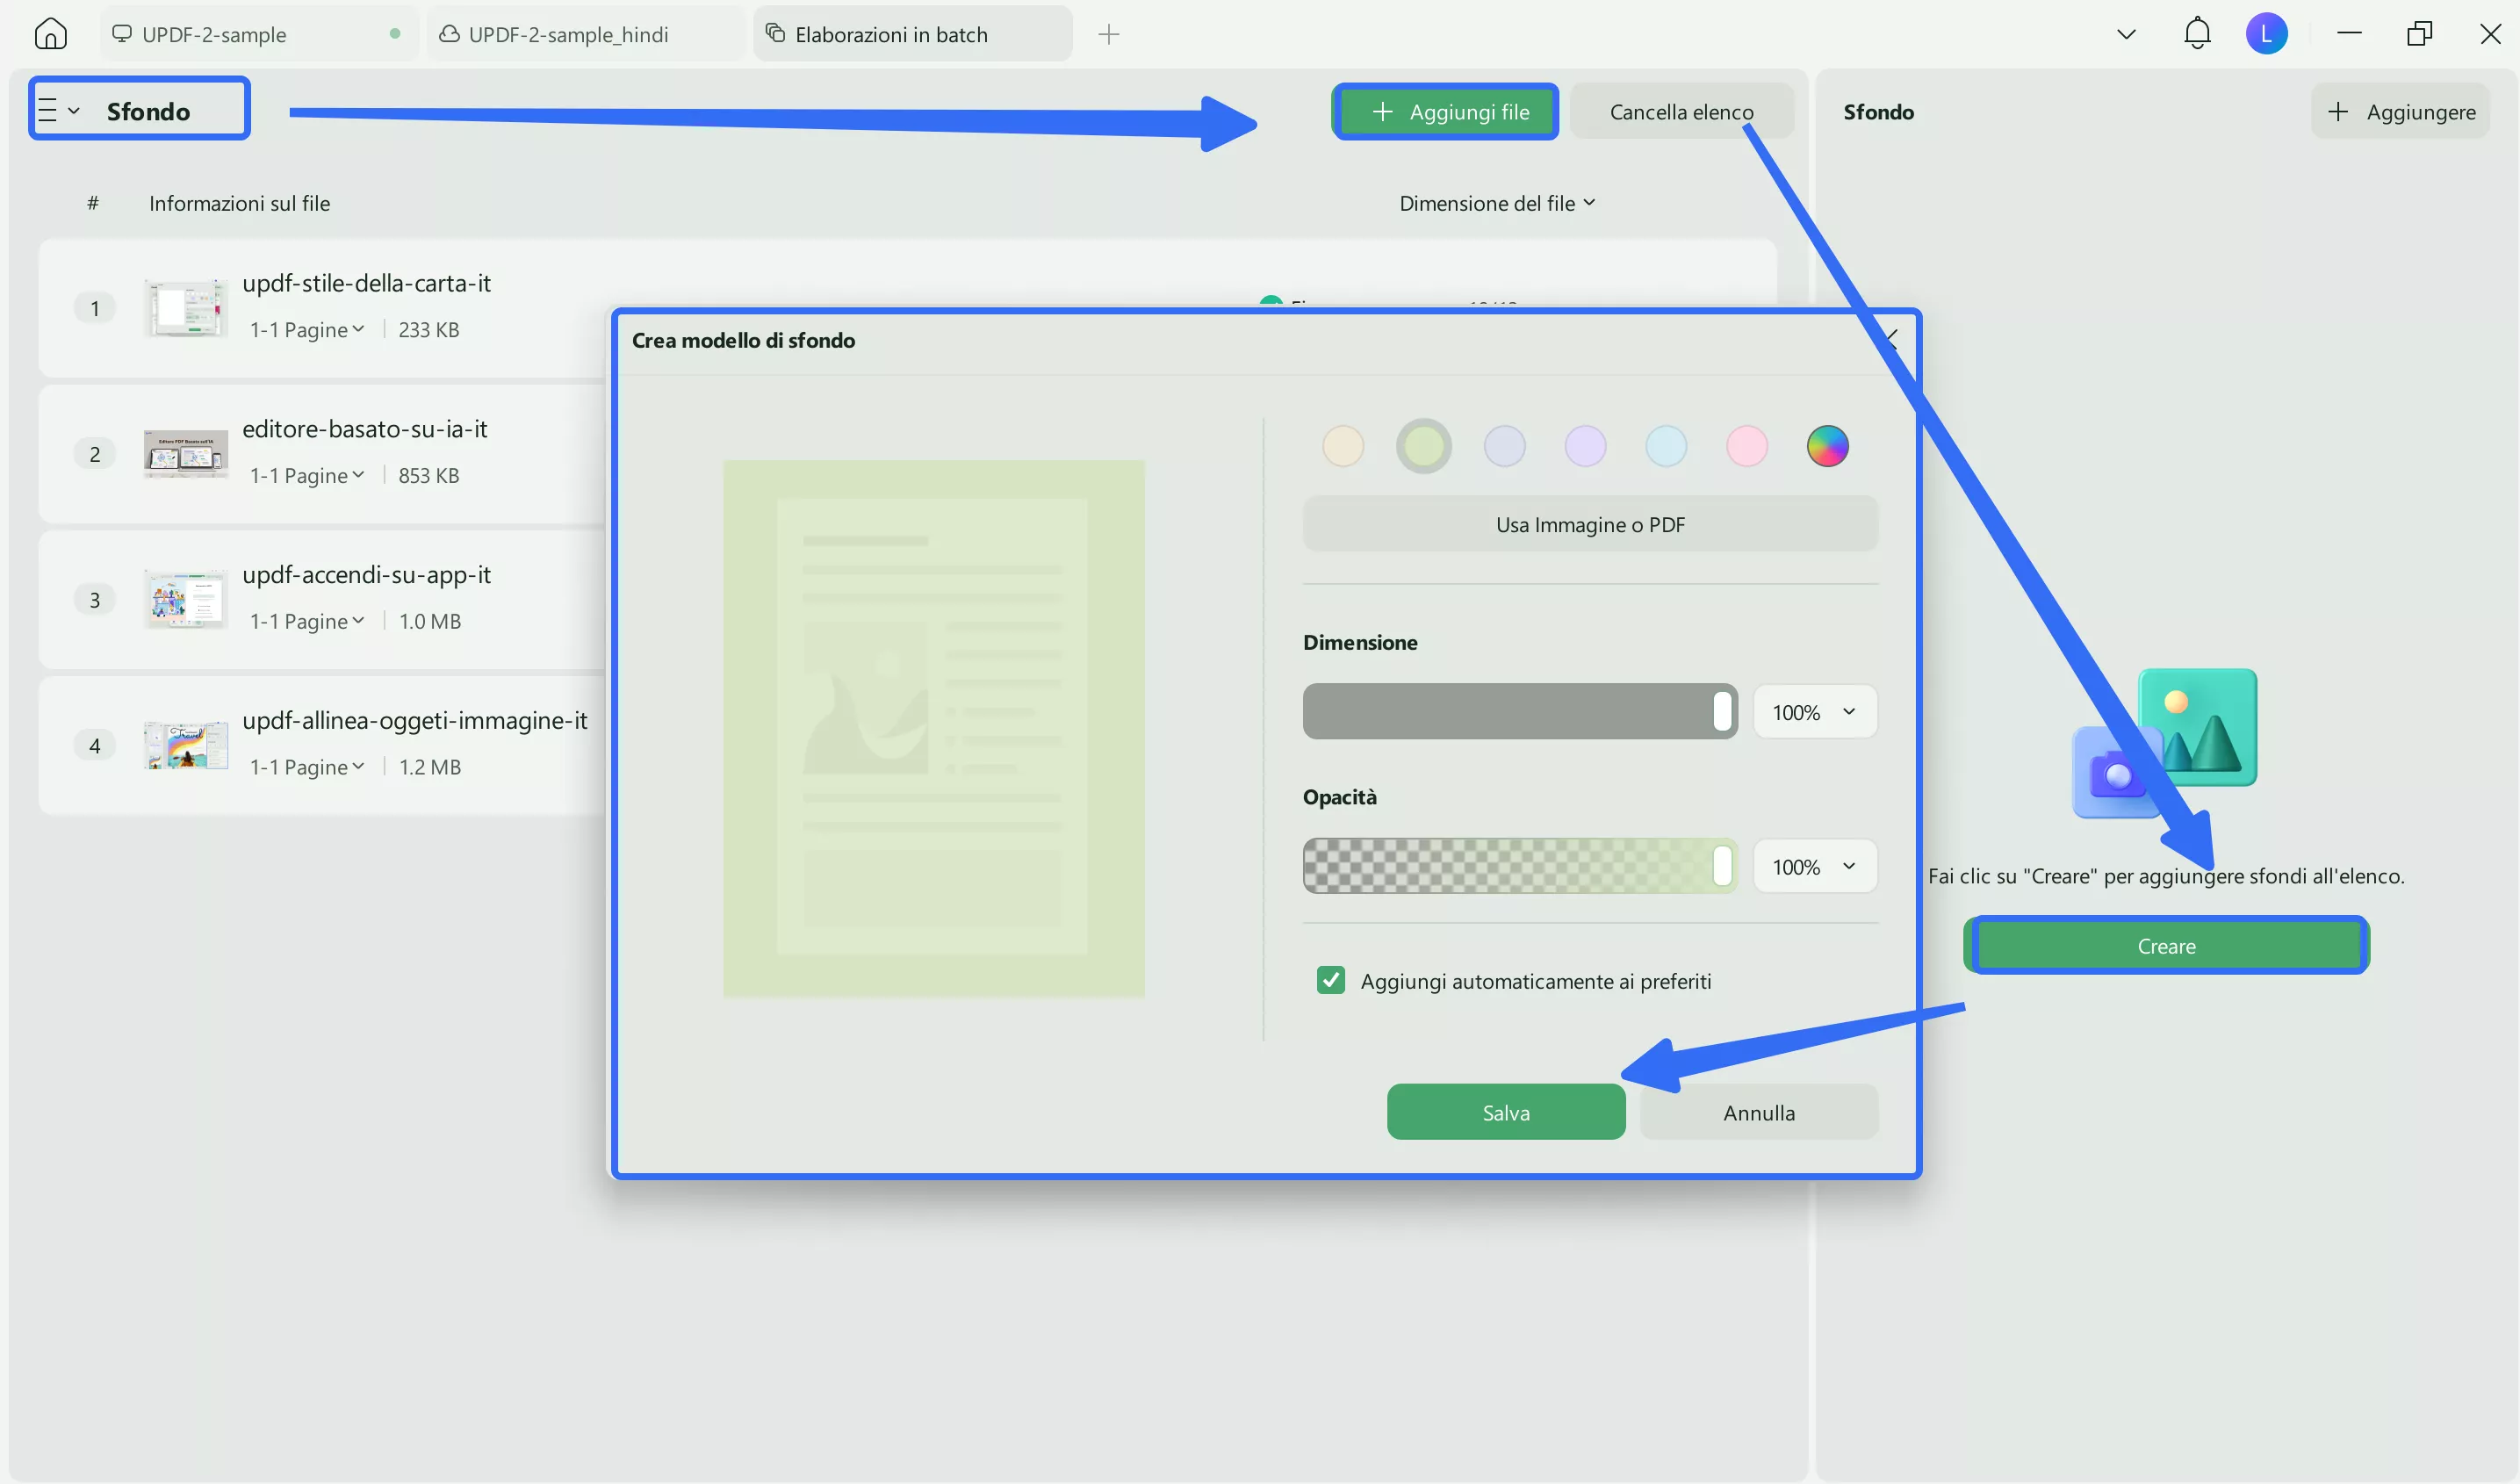This screenshot has width=2520, height=1484.
Task: Click 'Usa Immagine o PDF' button
Action: [1589, 524]
